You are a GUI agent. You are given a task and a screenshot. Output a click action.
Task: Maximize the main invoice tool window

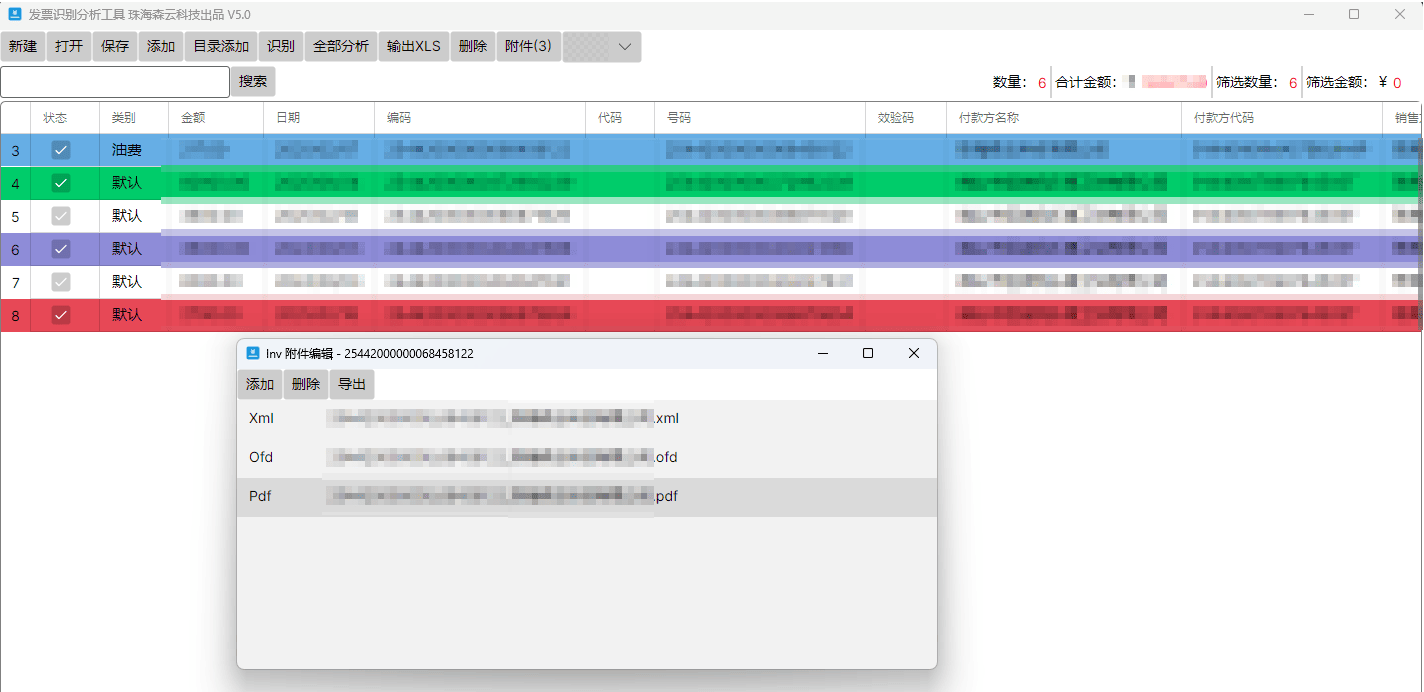pos(1354,14)
